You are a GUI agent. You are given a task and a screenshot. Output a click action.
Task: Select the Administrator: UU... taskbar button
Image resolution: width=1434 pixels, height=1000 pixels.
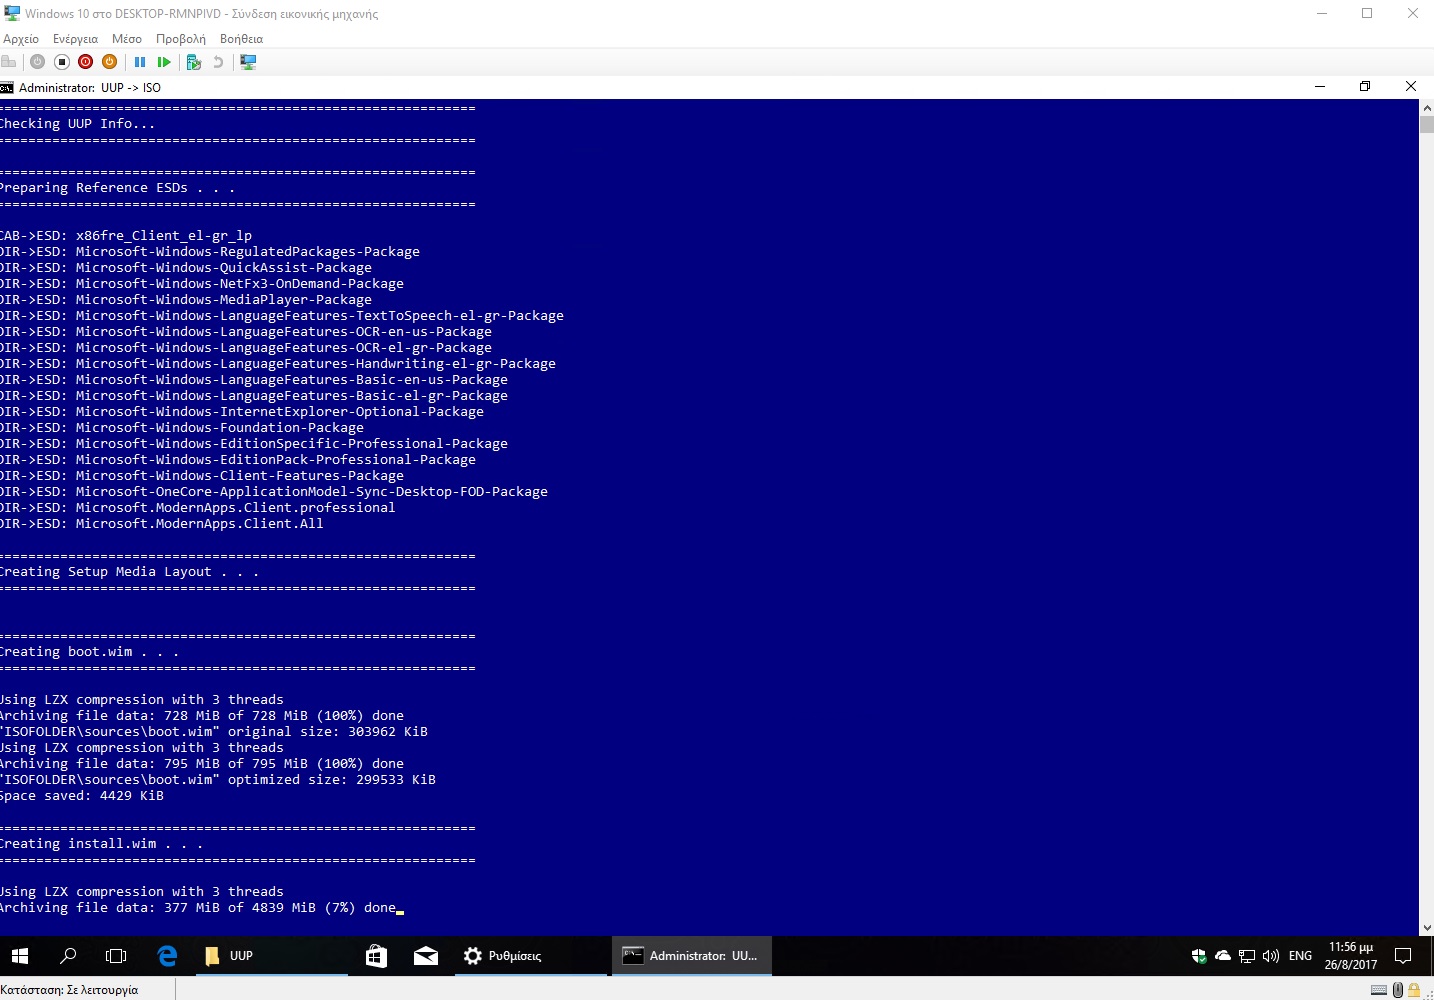(x=691, y=956)
